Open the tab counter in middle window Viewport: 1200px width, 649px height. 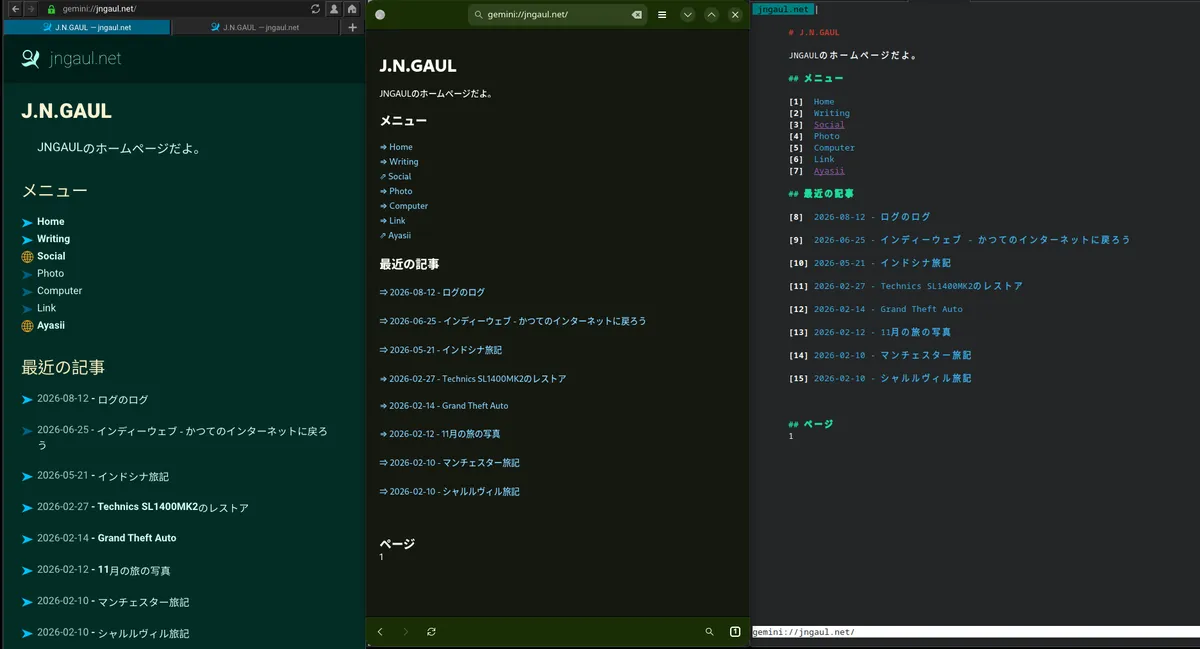[735, 632]
